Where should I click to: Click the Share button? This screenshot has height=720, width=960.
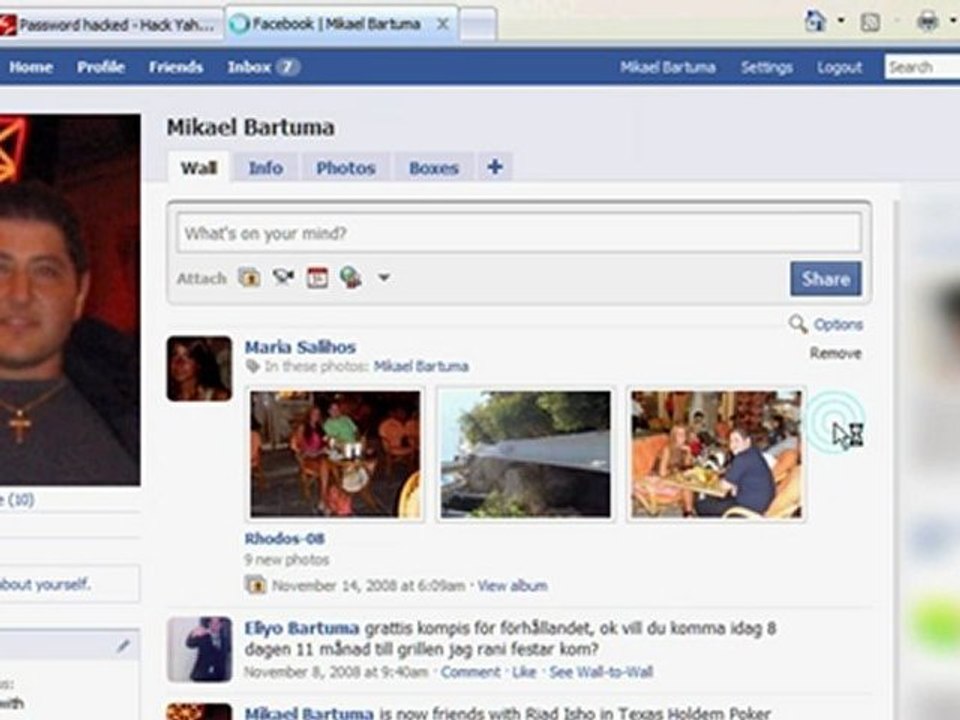(x=826, y=279)
